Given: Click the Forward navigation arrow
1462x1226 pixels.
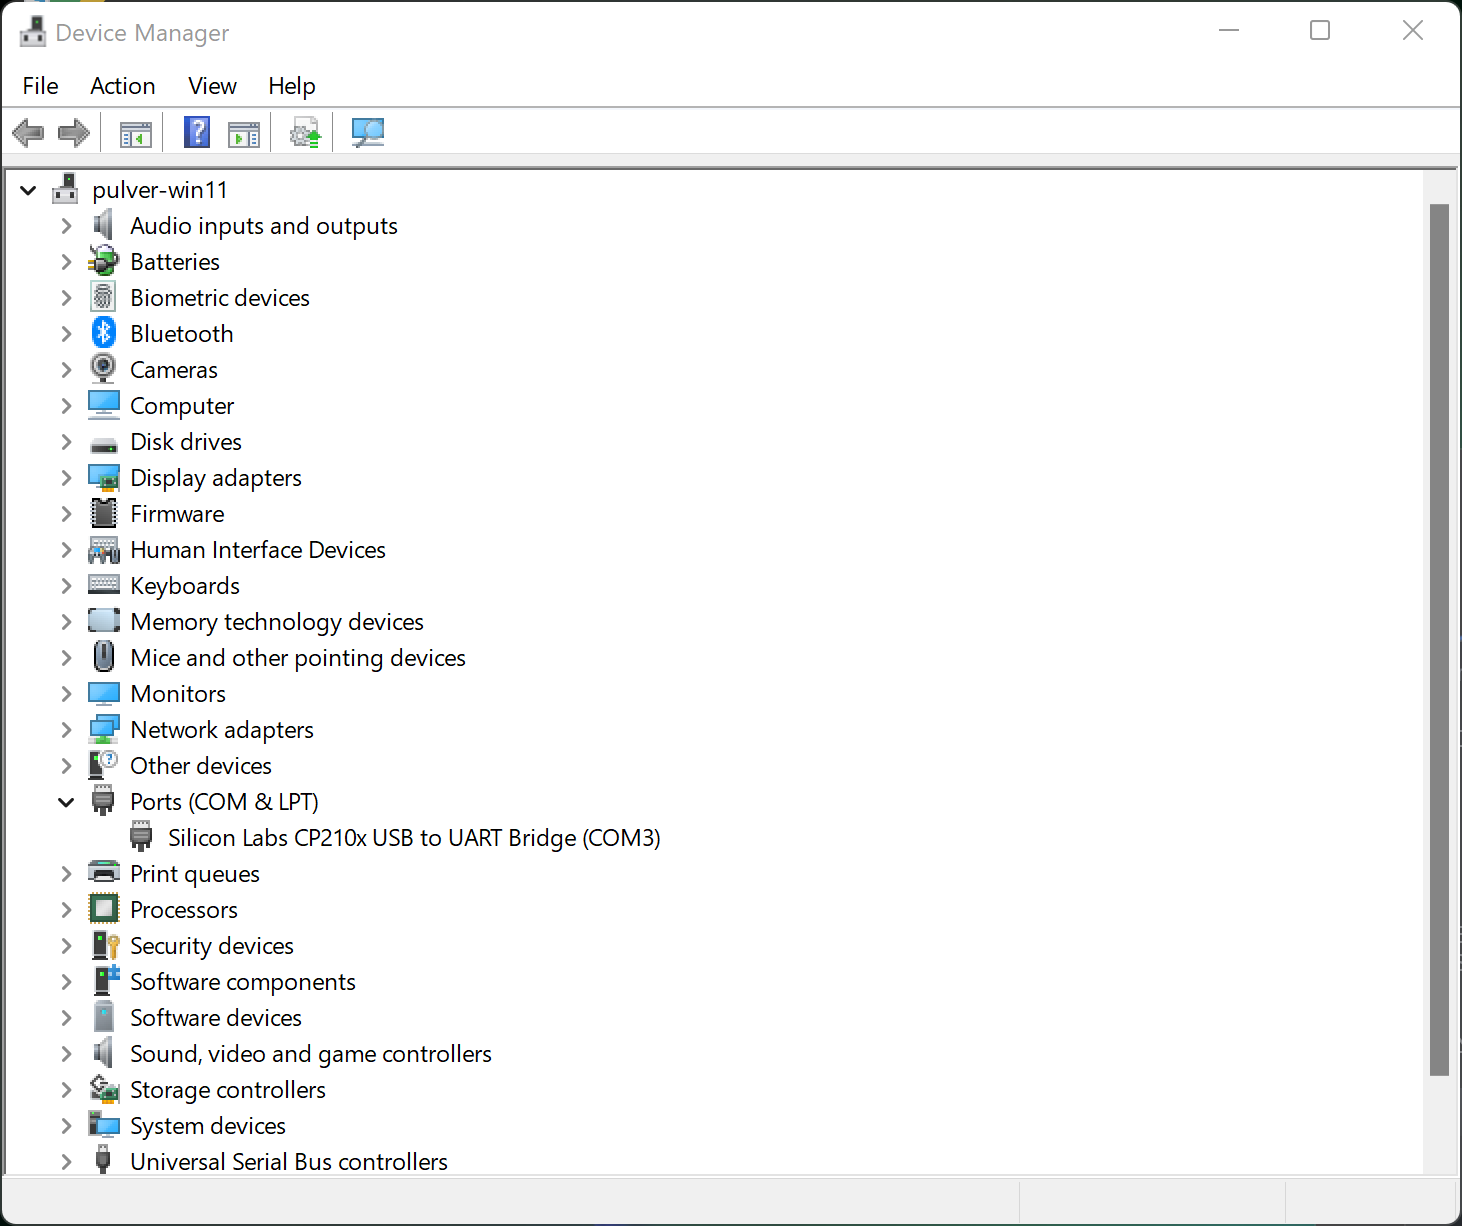Looking at the screenshot, I should 73,132.
